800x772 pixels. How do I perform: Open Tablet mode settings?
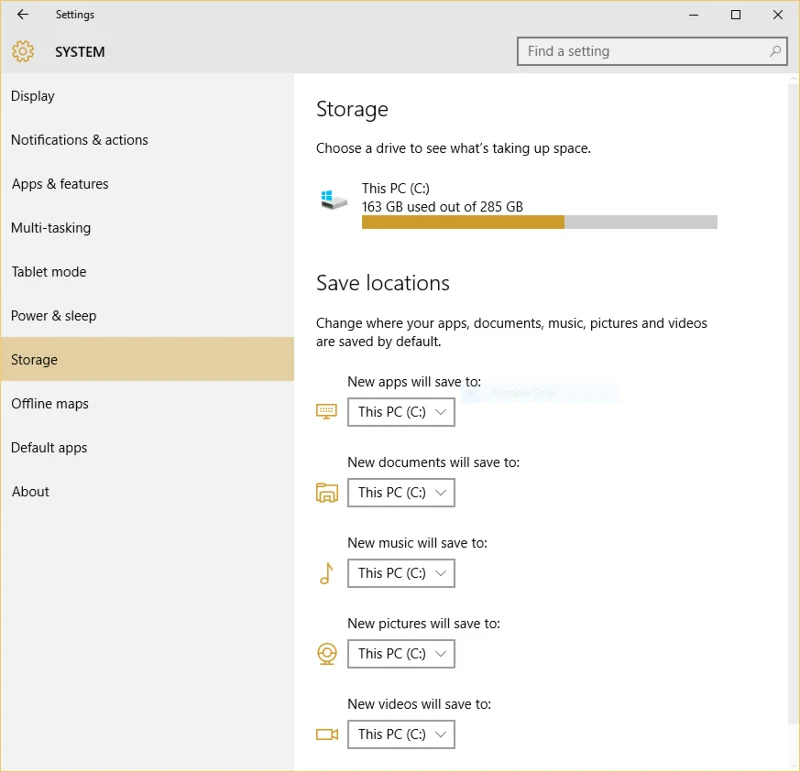tap(147, 271)
